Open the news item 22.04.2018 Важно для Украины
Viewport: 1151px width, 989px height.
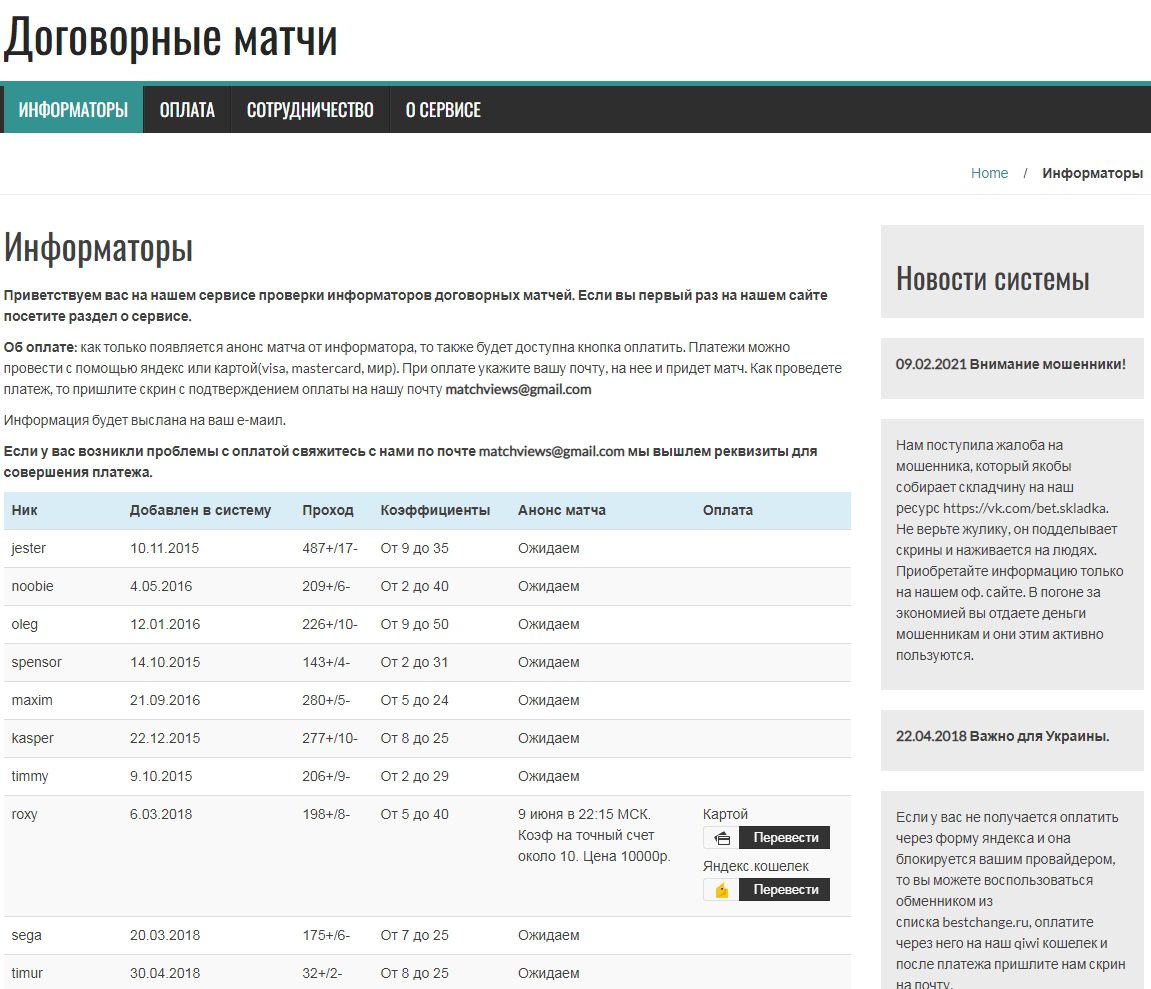[x=1002, y=737]
